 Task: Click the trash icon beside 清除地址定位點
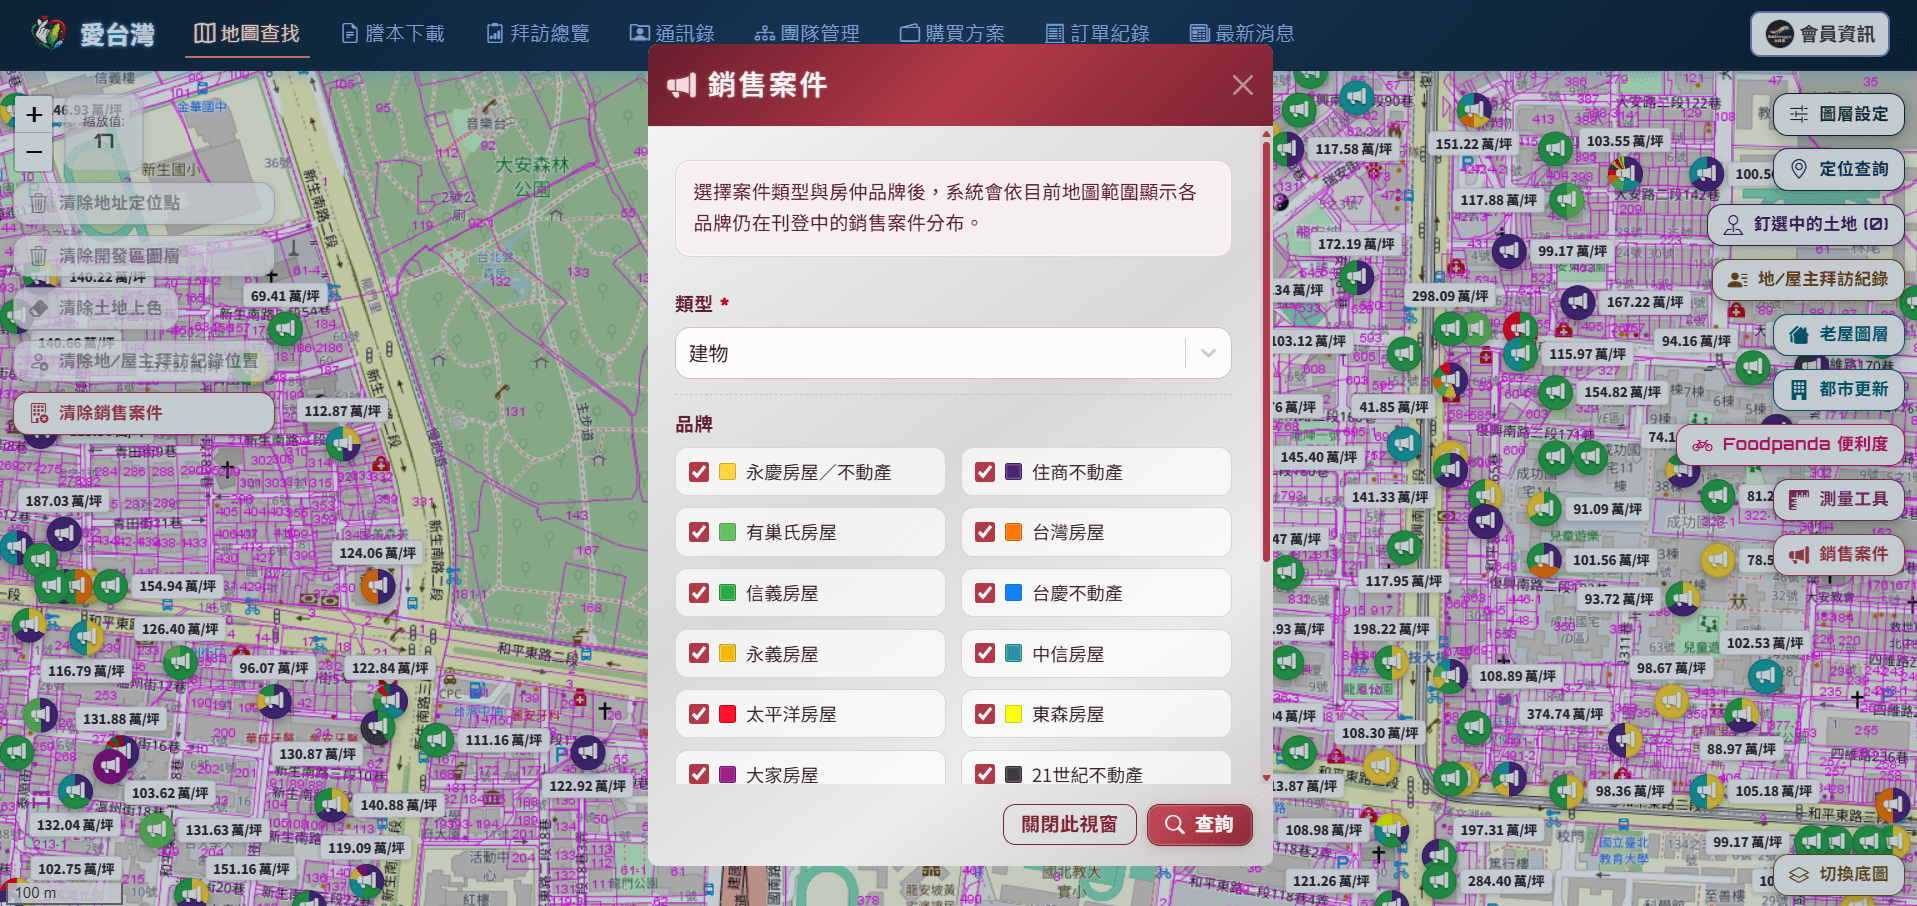coord(38,203)
